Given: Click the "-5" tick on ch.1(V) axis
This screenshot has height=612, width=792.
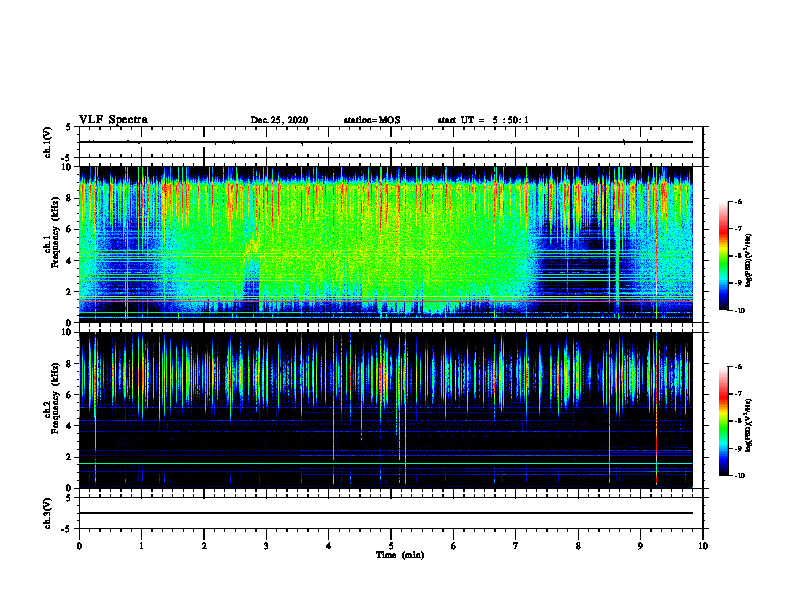Looking at the screenshot, I should pyautogui.click(x=67, y=157).
